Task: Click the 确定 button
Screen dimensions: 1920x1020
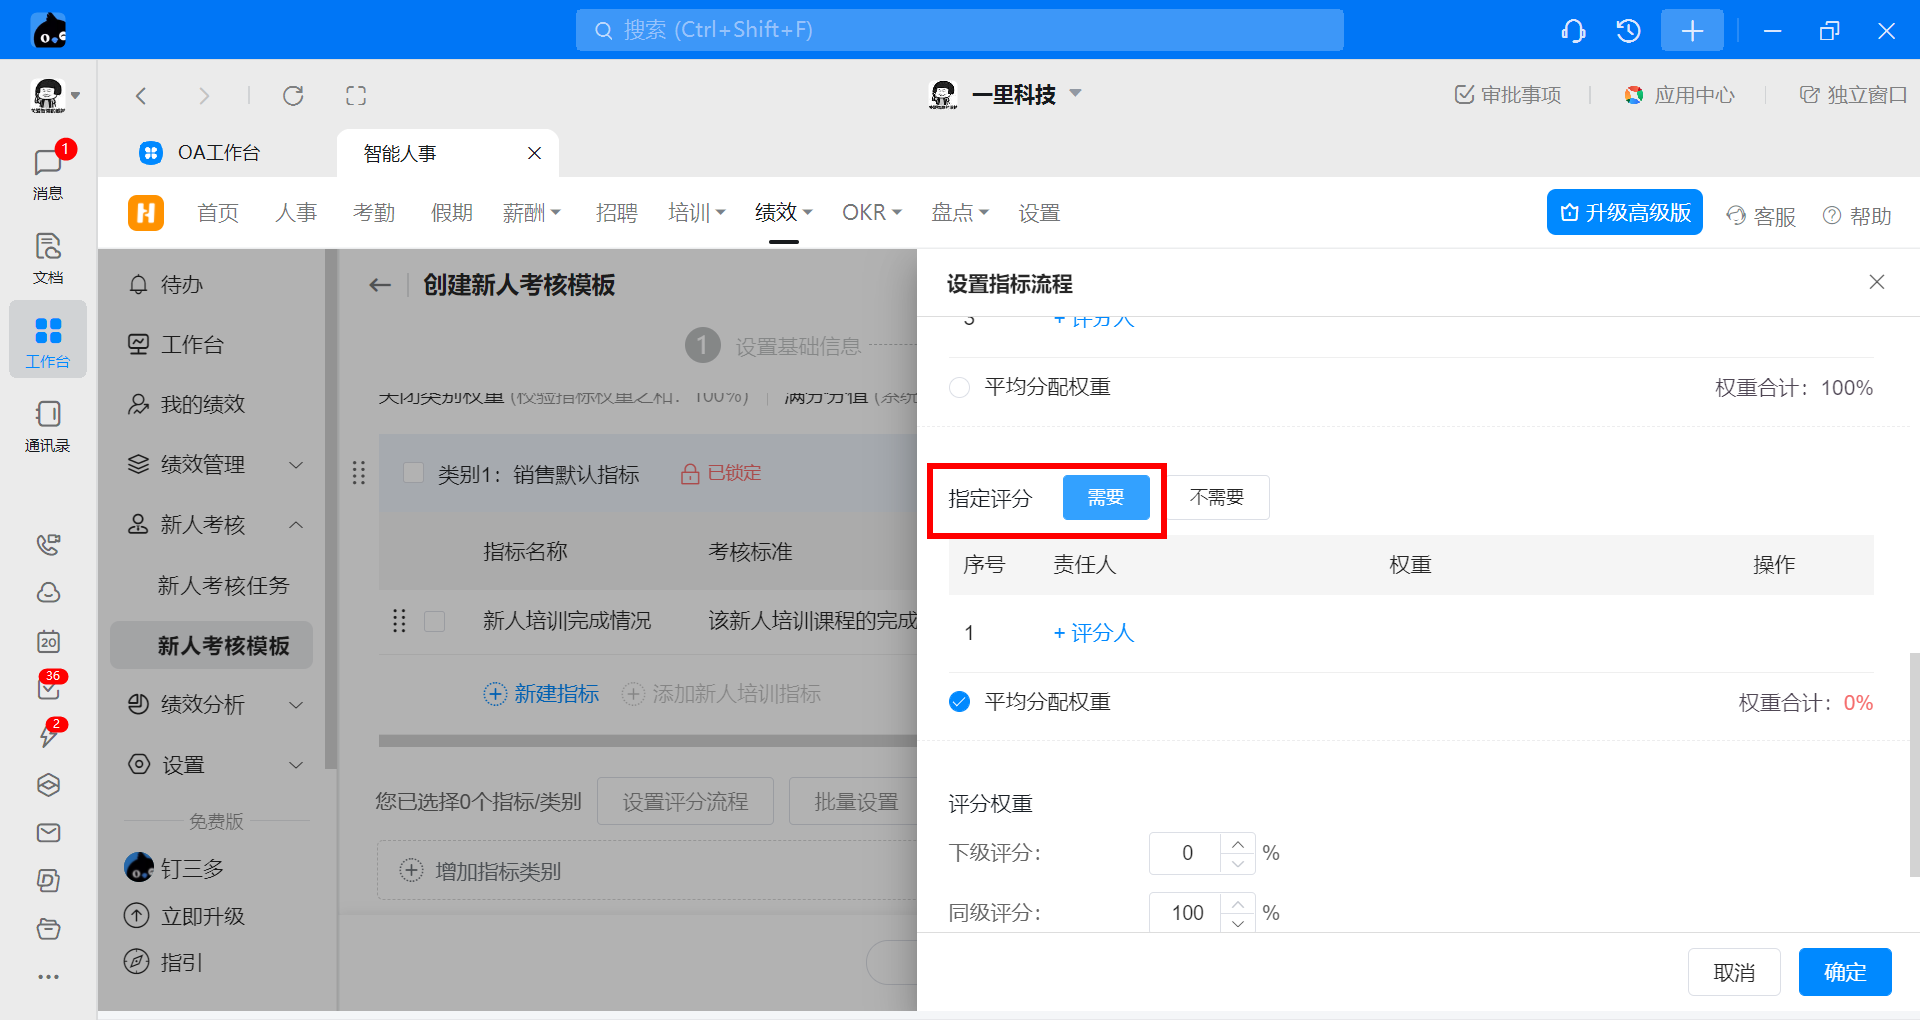Action: 1844,972
